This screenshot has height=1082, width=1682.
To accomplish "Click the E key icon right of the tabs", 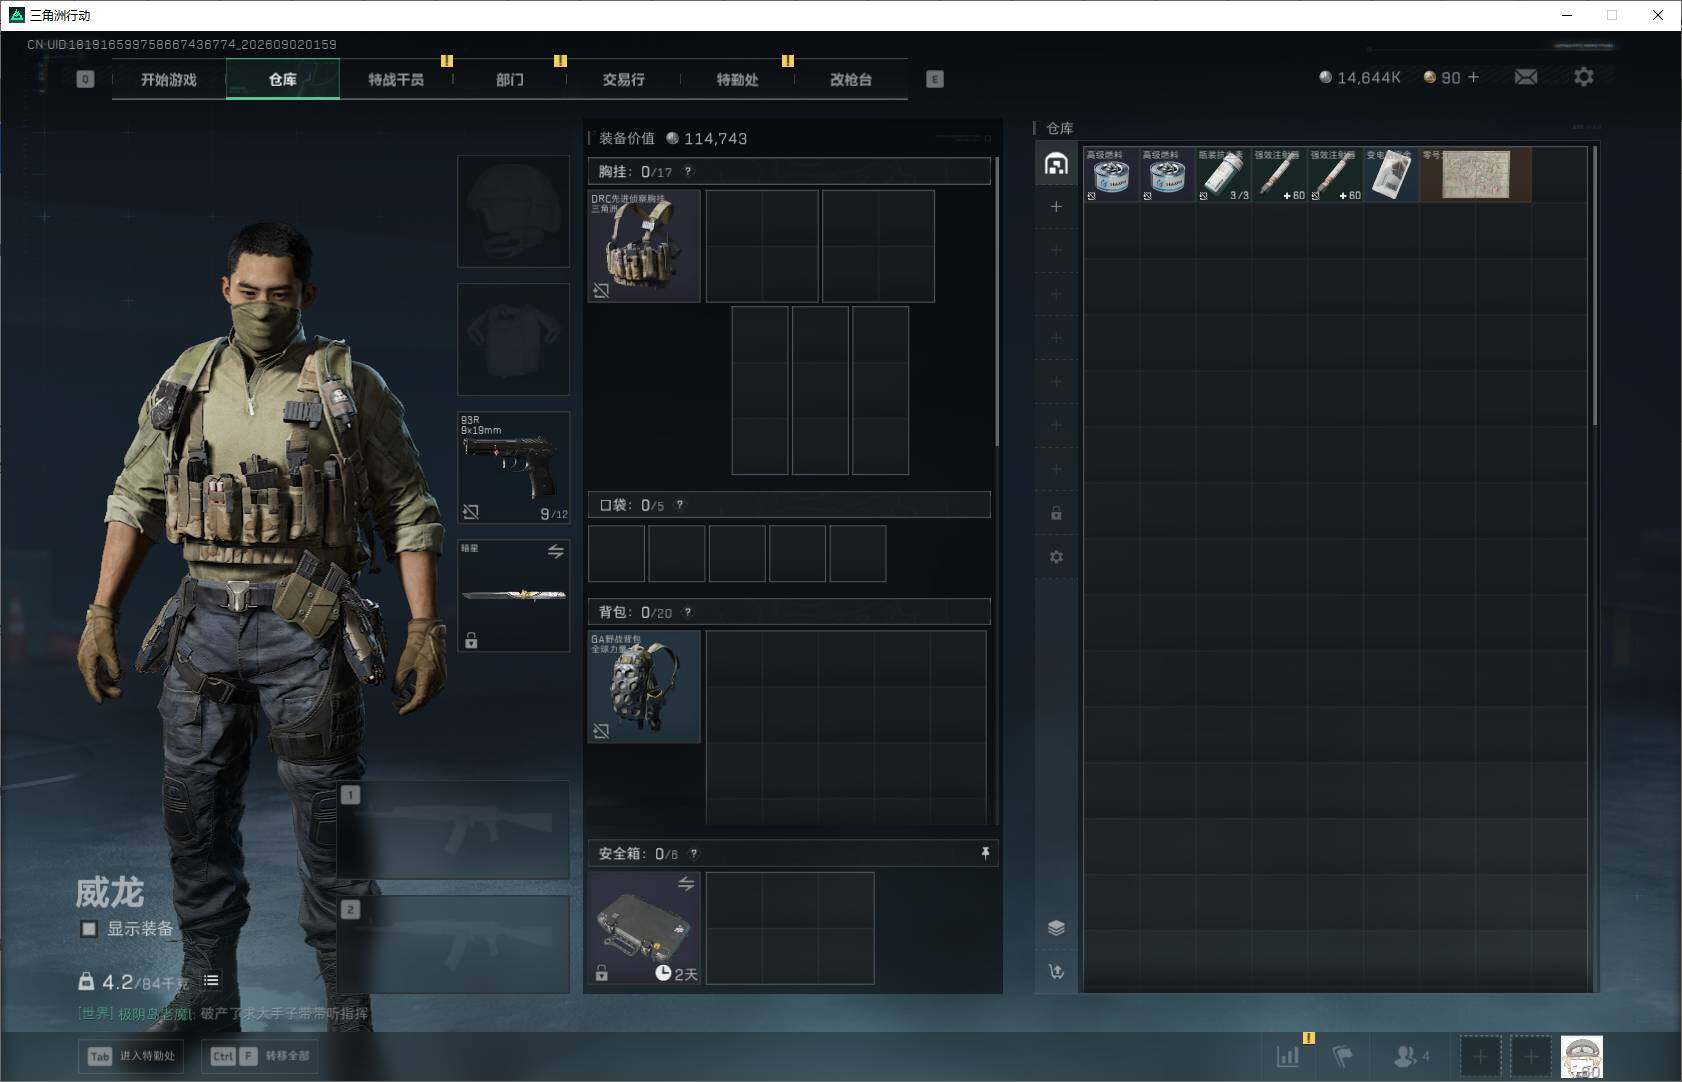I will click(935, 79).
